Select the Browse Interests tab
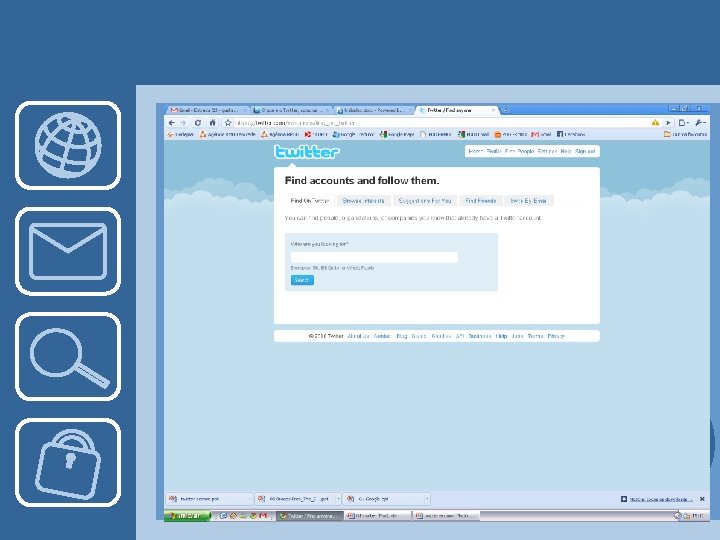The height and width of the screenshot is (540, 720). [x=363, y=201]
